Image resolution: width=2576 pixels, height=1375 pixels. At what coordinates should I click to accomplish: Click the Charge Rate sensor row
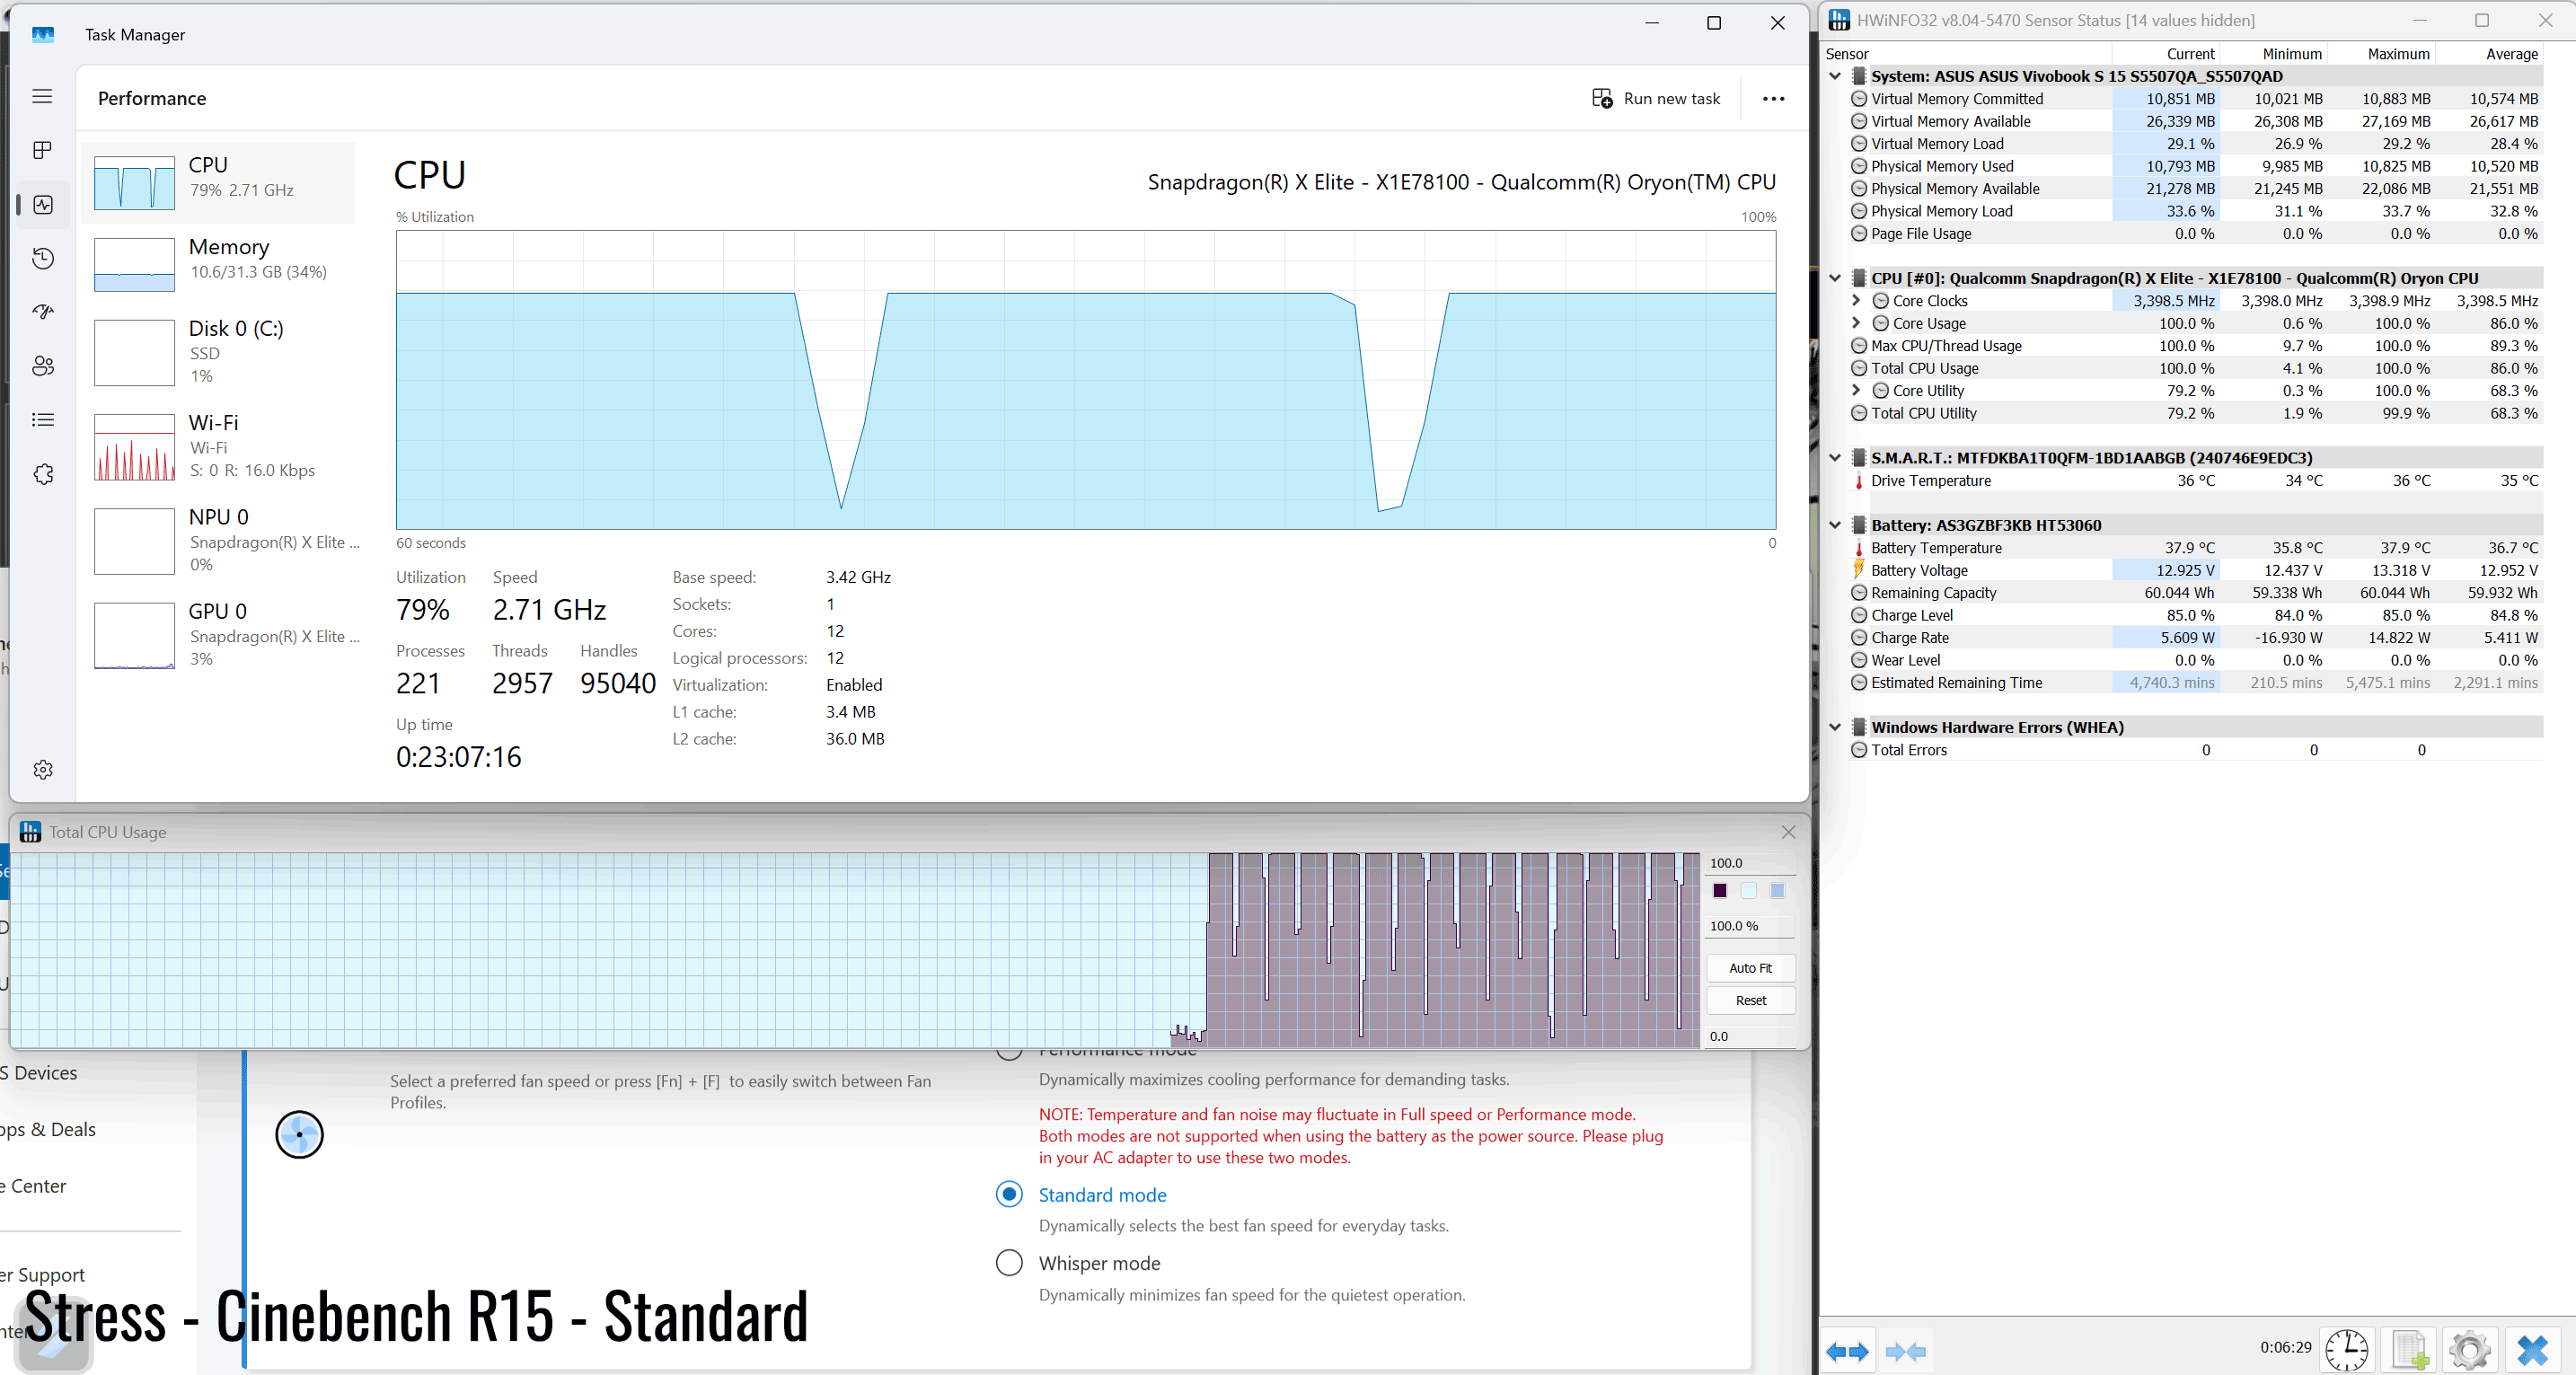(2196, 637)
